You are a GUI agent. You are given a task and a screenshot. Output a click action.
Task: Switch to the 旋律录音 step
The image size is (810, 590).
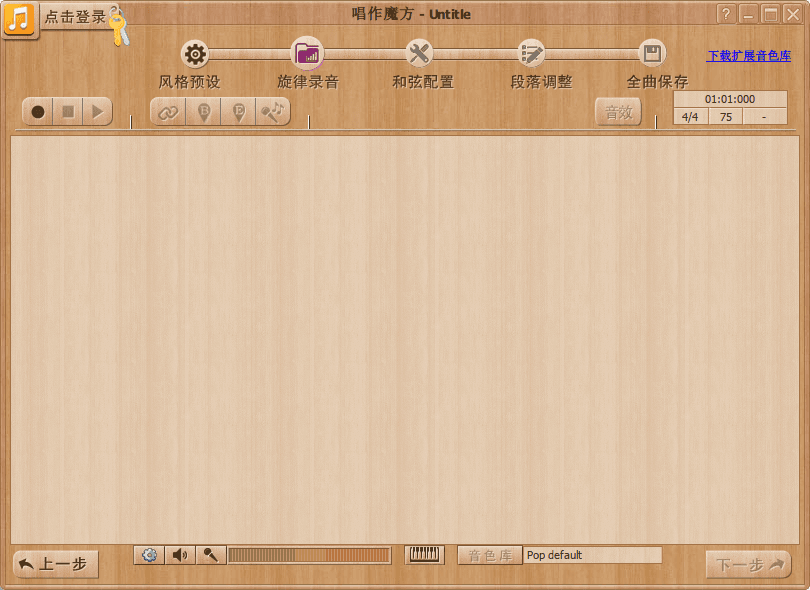pyautogui.click(x=307, y=54)
